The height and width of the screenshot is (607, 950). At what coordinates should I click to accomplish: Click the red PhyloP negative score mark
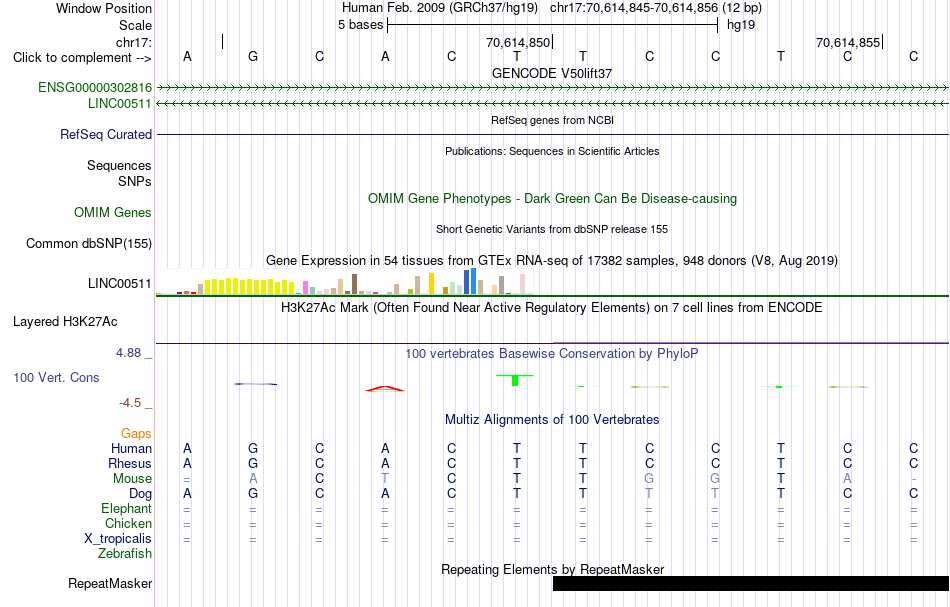tap(385, 389)
